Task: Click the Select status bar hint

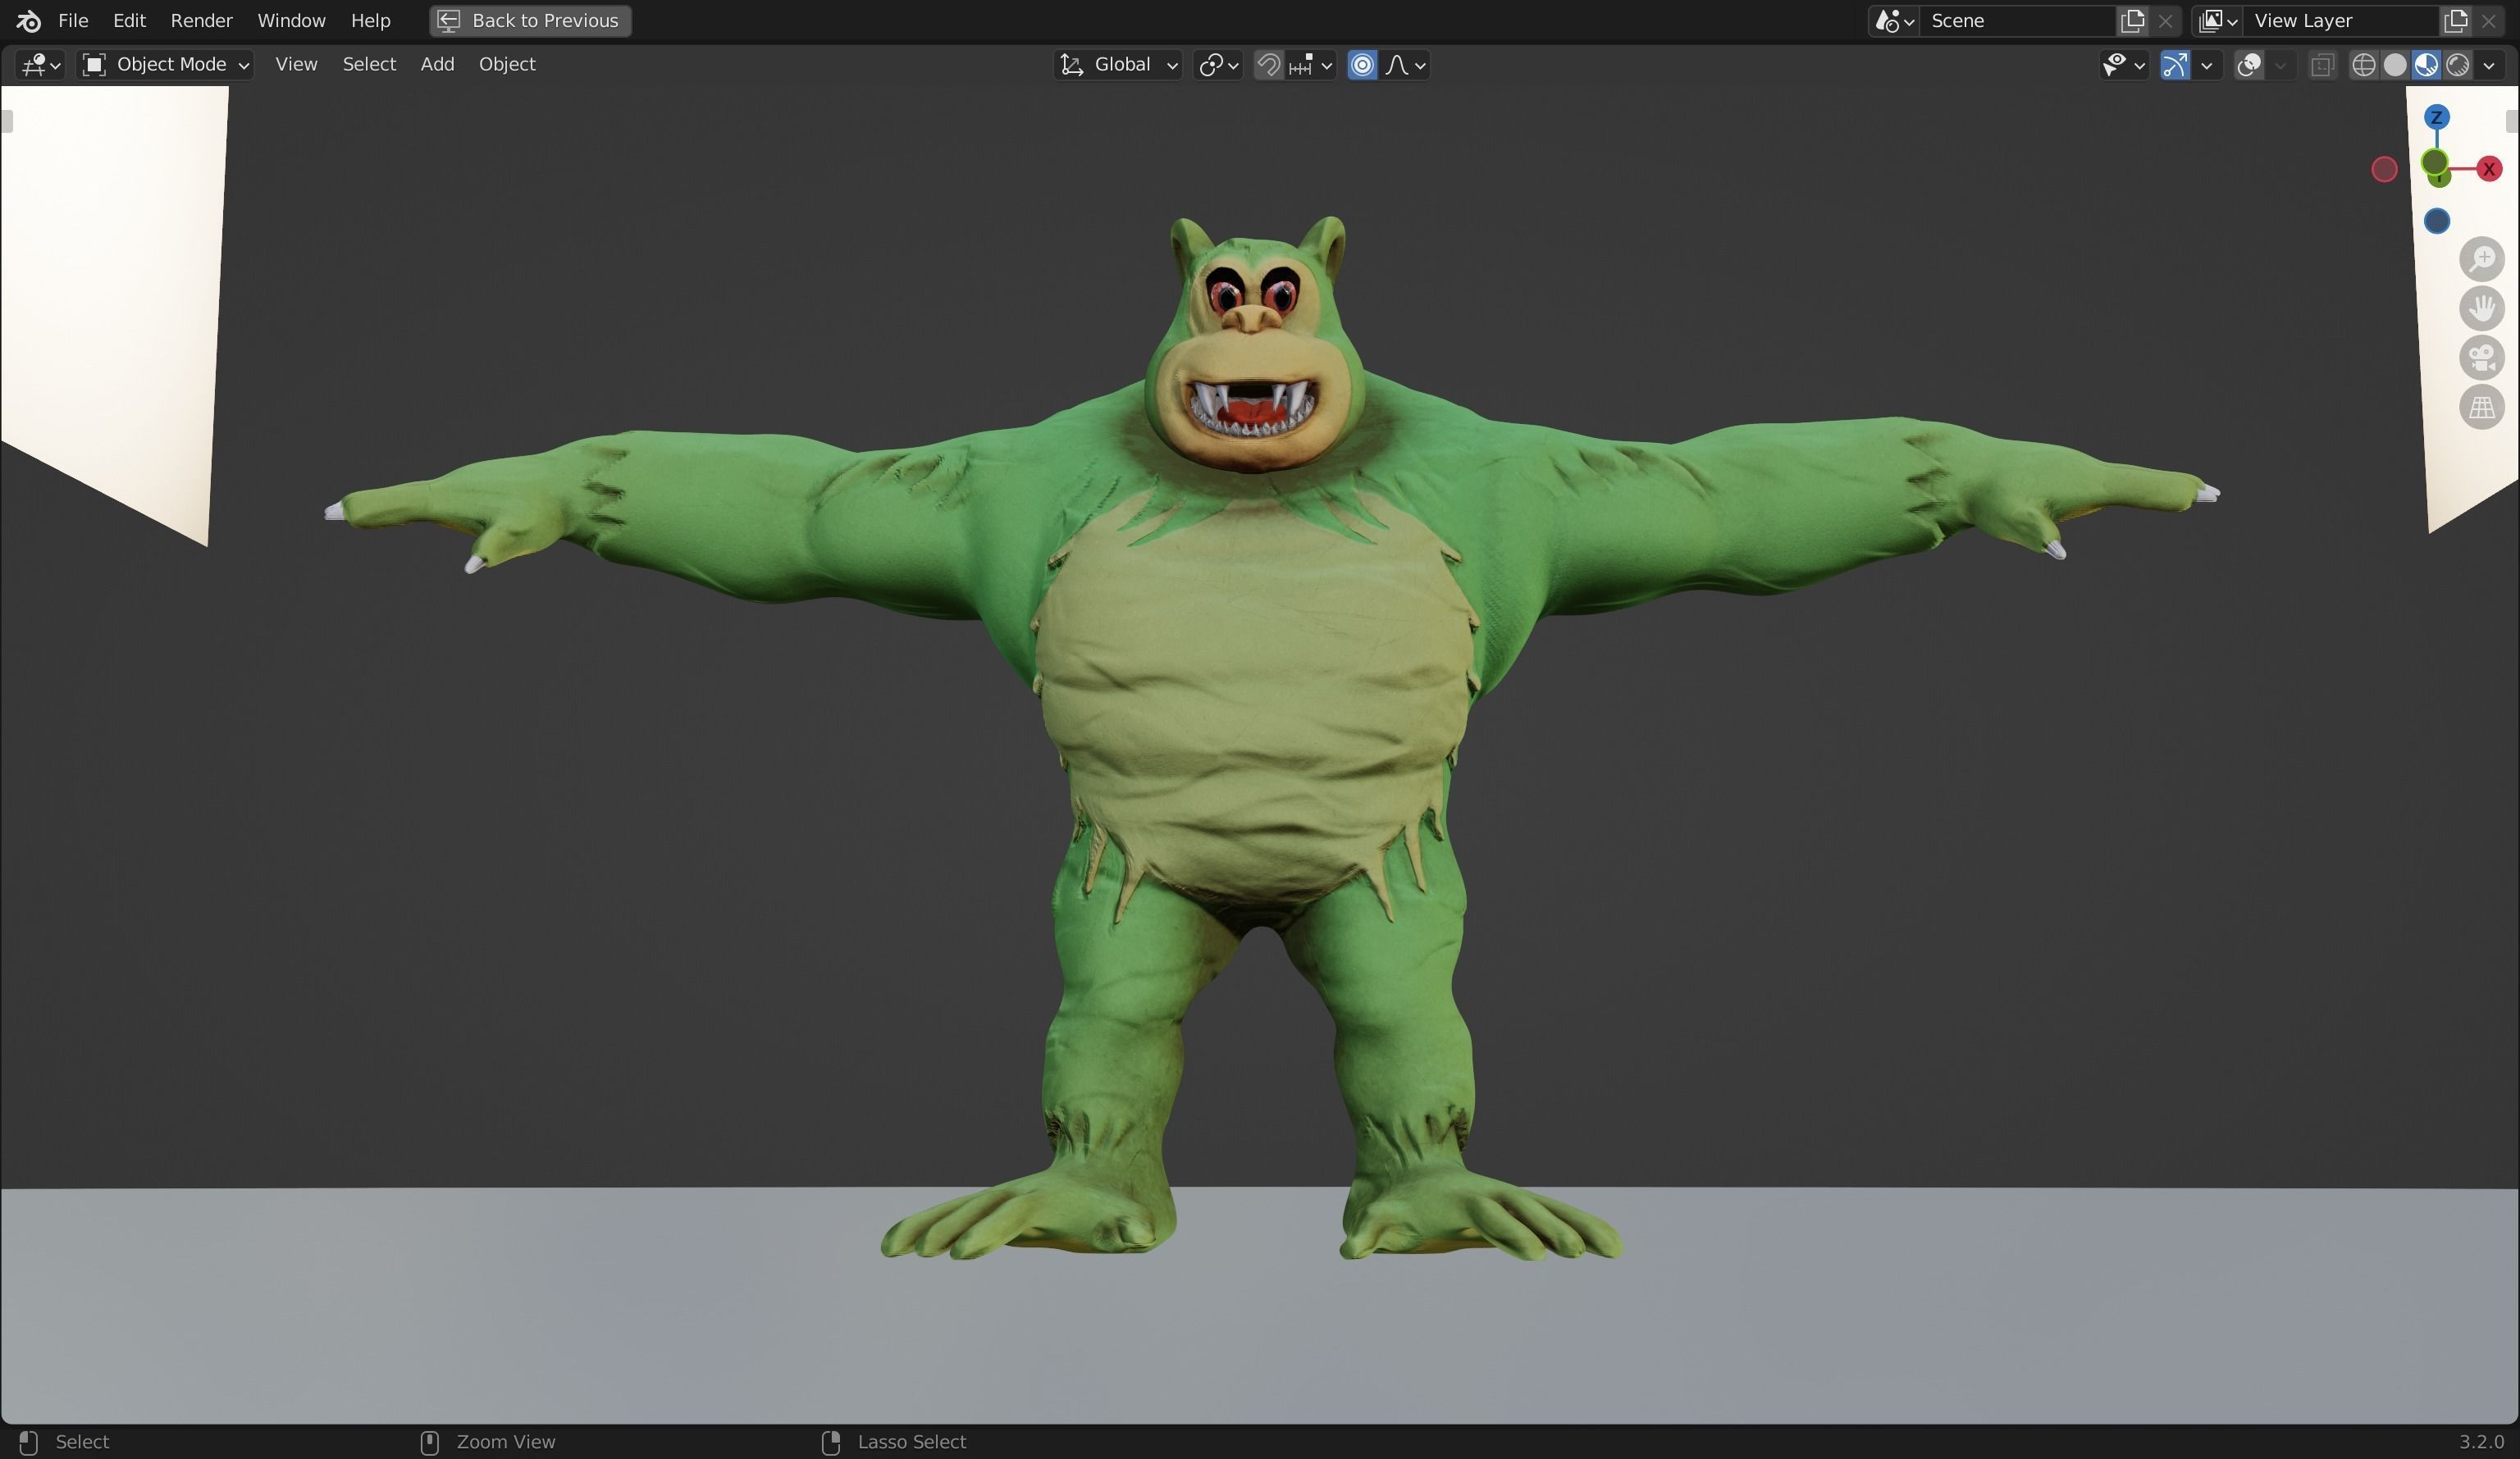Action: pyautogui.click(x=63, y=1442)
